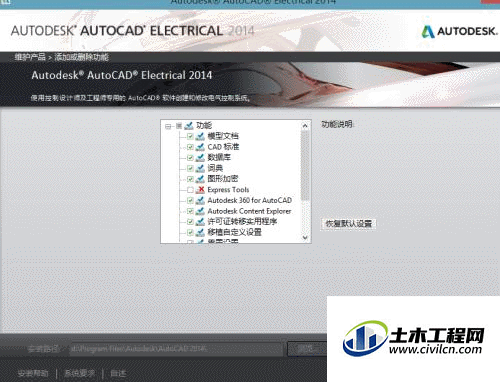The height and width of the screenshot is (382, 500).
Task: Click the icon beside 功能 root
Action: (x=189, y=126)
